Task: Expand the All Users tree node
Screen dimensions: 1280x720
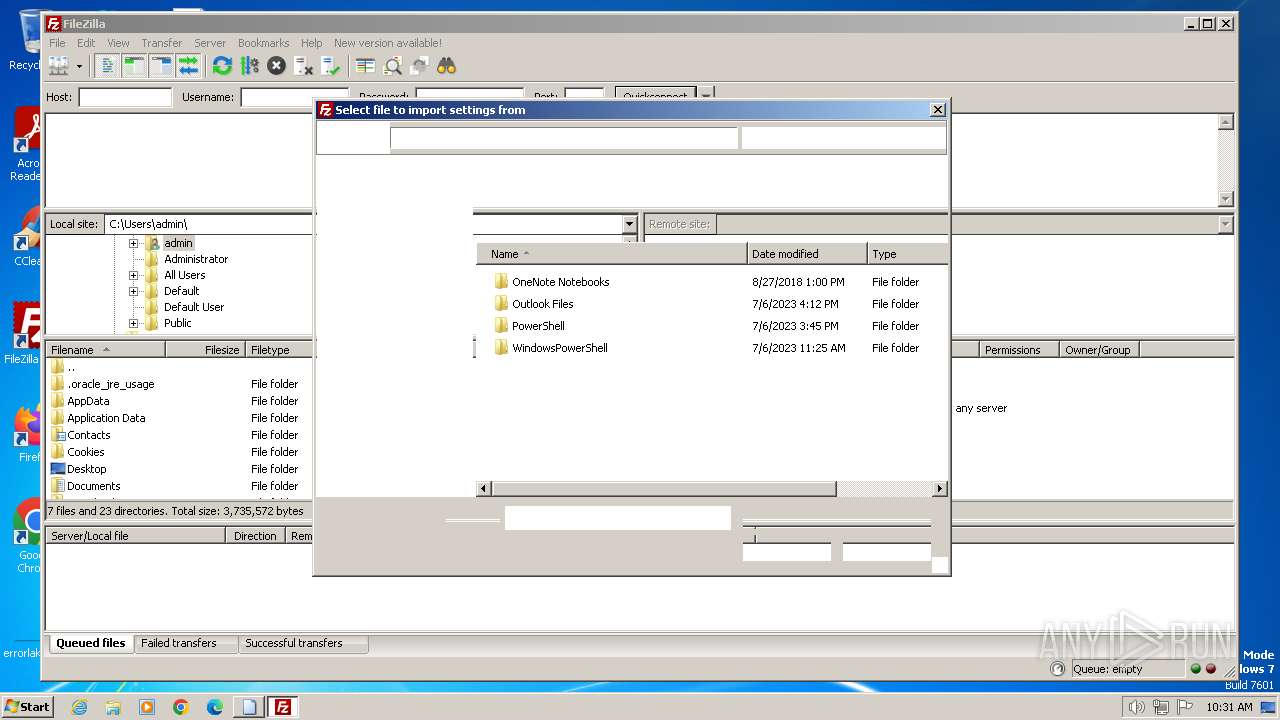Action: pyautogui.click(x=133, y=275)
